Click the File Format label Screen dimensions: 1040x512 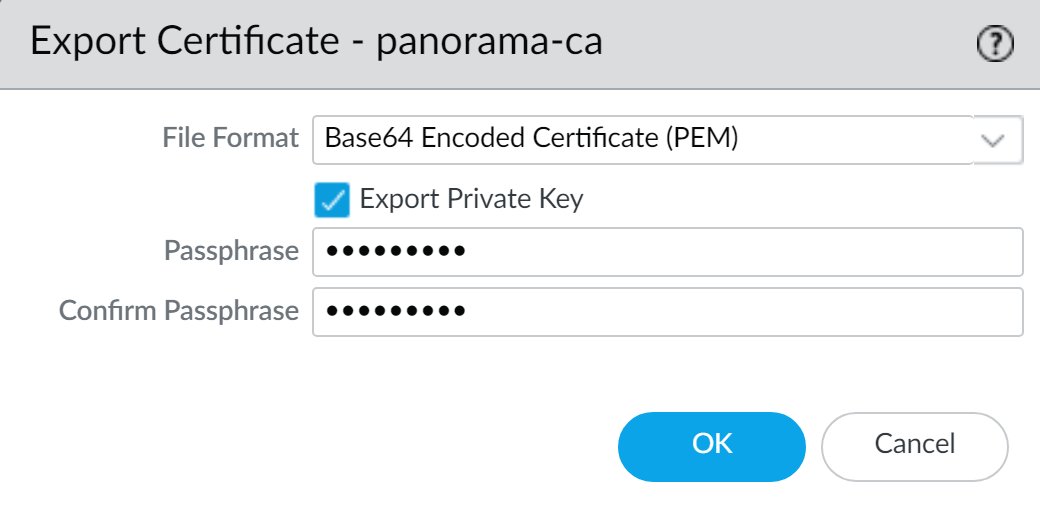coord(230,139)
